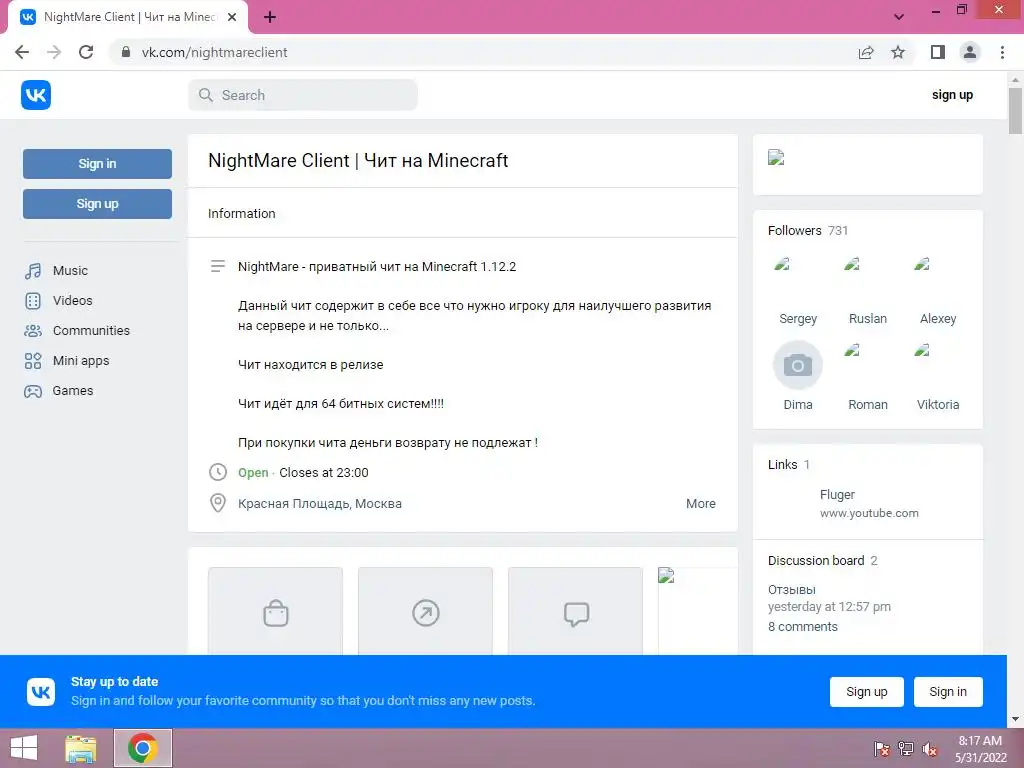Viewport: 1024px width, 768px height.
Task: Click the shopping bag tile icon
Action: 276,613
